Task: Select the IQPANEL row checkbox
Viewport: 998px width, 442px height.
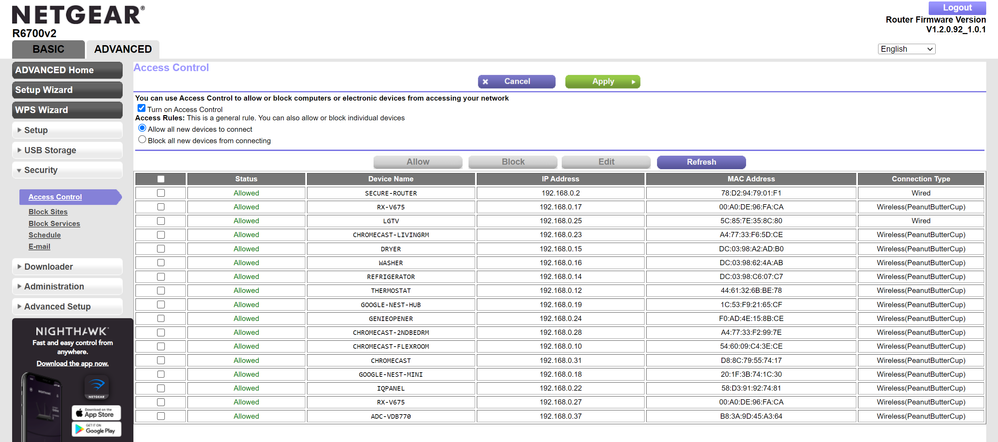Action: (x=160, y=388)
